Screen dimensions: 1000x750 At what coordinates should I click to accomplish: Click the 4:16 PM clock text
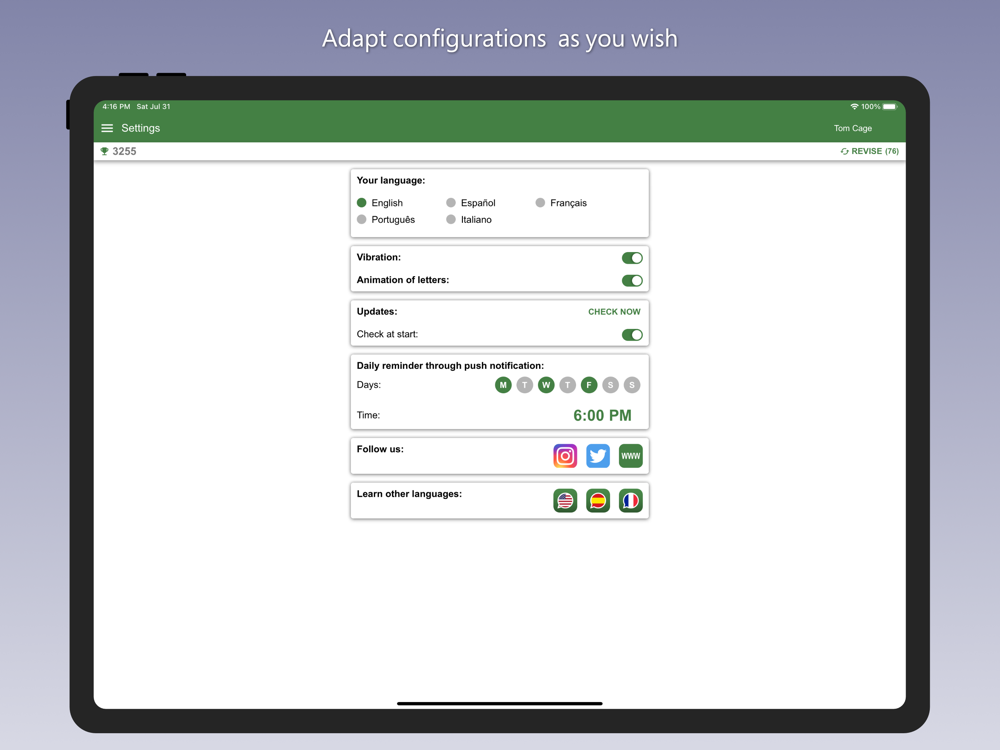[x=116, y=107]
